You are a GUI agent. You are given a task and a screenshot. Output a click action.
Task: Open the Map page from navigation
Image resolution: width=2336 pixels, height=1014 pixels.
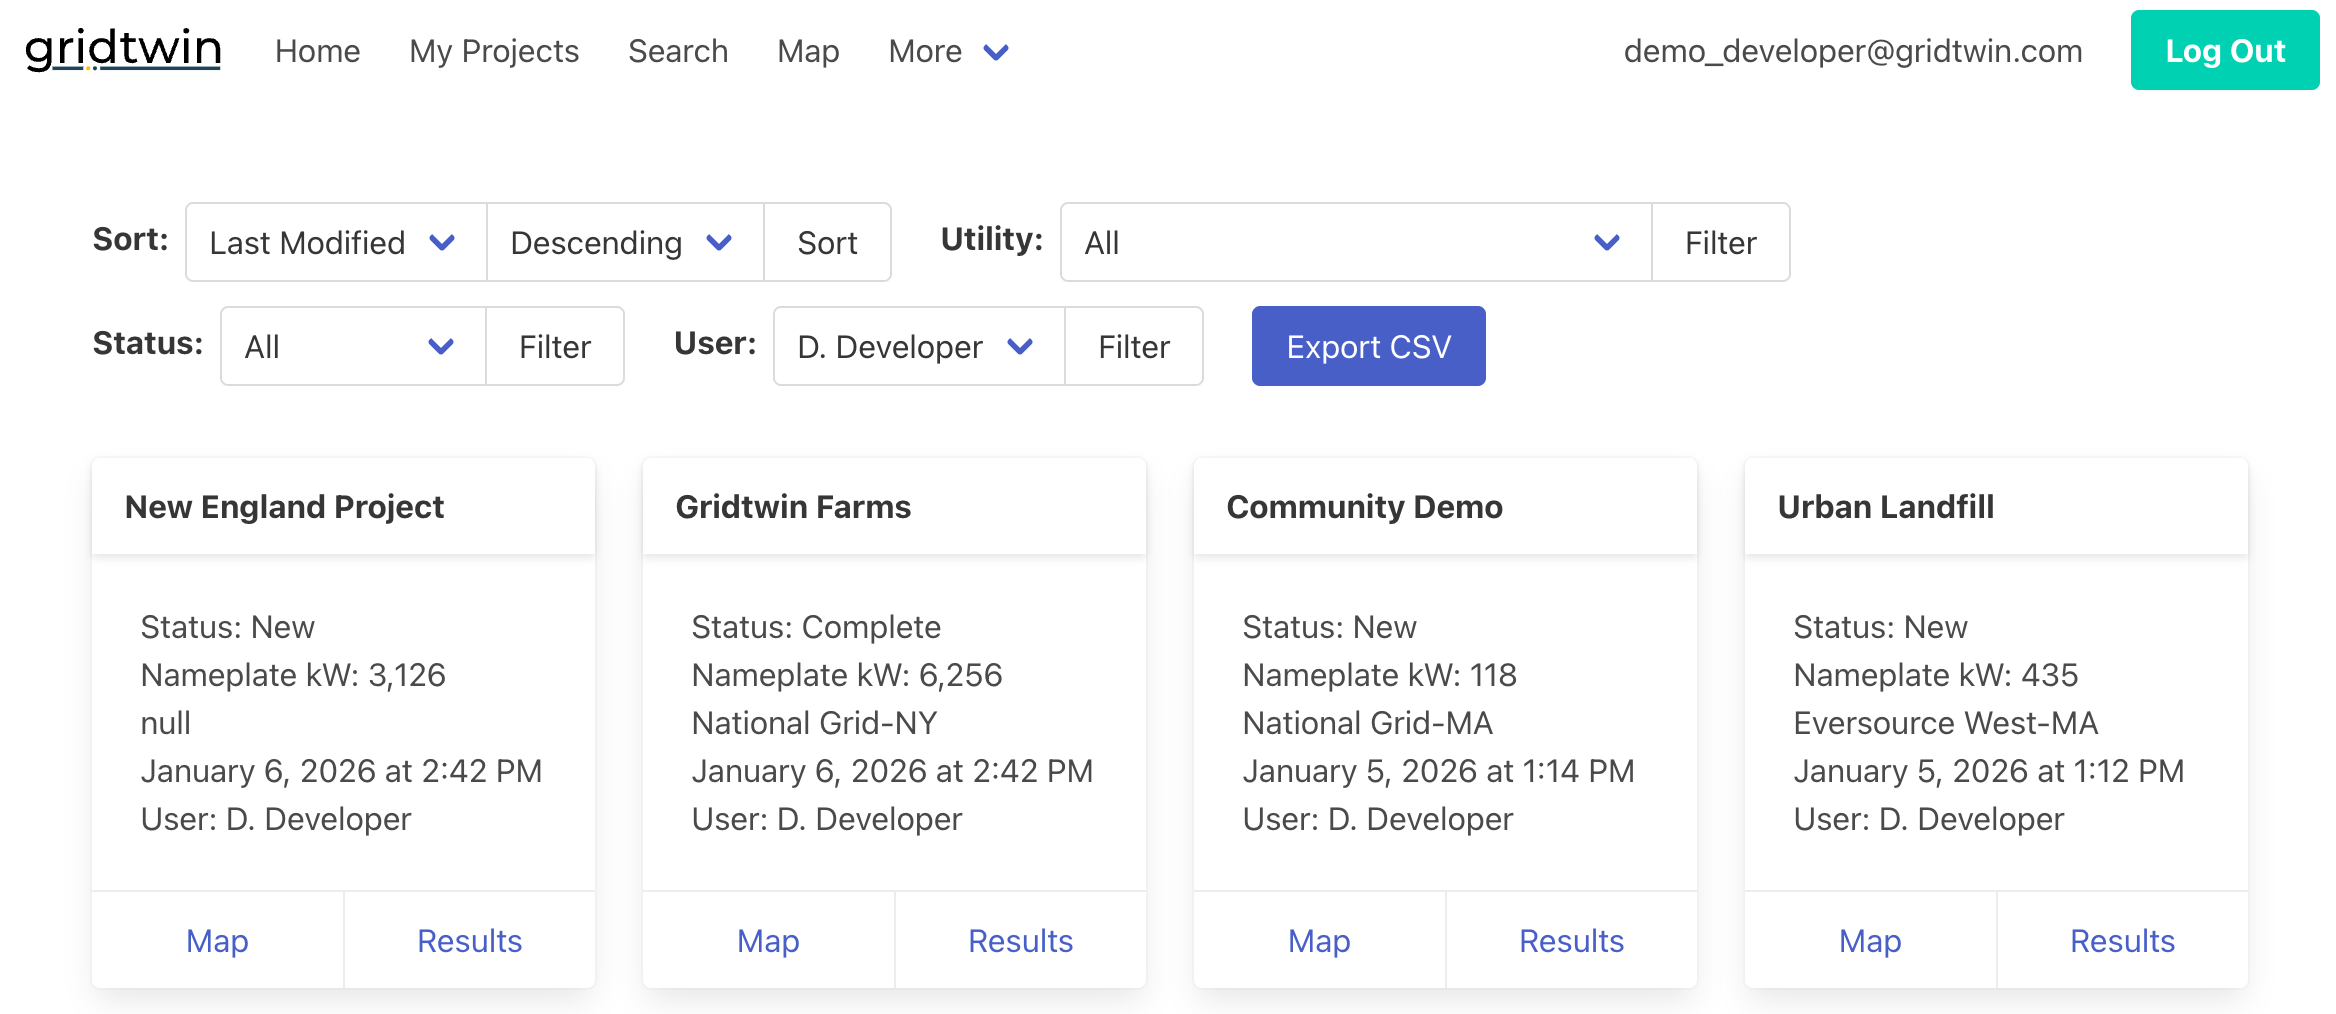pyautogui.click(x=807, y=51)
